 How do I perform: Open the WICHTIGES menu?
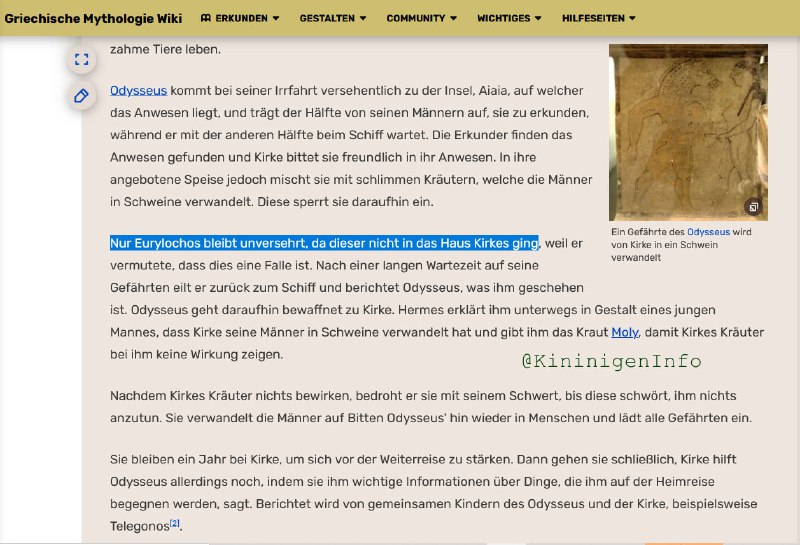pos(509,18)
